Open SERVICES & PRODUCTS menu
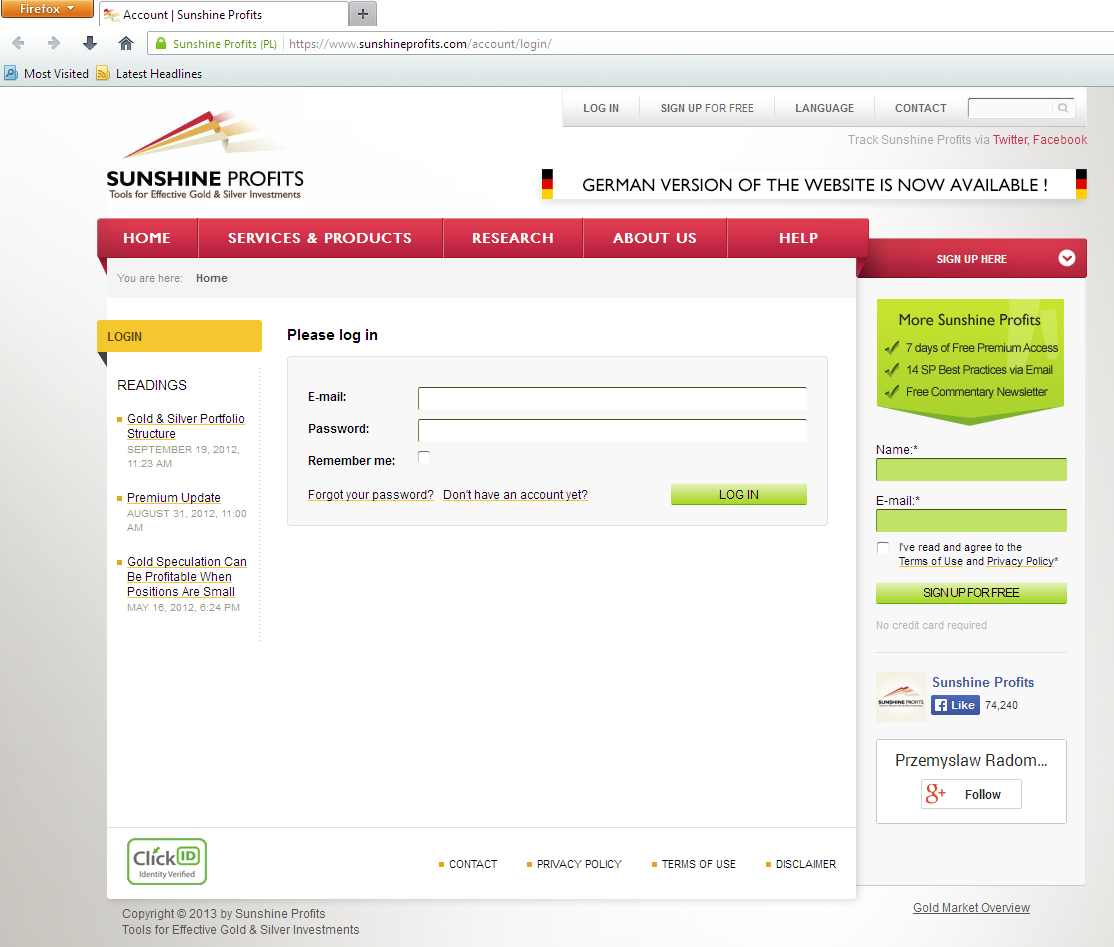This screenshot has height=947, width=1114. pyautogui.click(x=320, y=238)
